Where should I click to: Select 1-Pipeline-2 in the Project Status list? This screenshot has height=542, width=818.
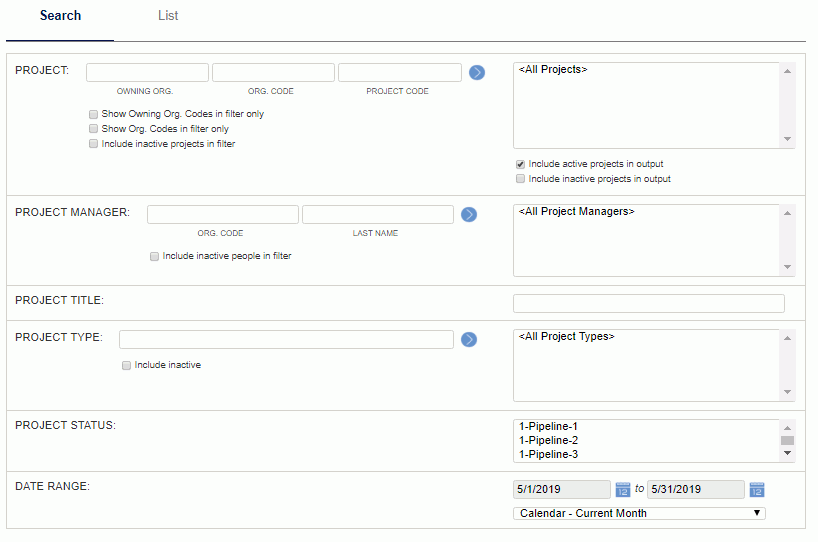point(548,440)
